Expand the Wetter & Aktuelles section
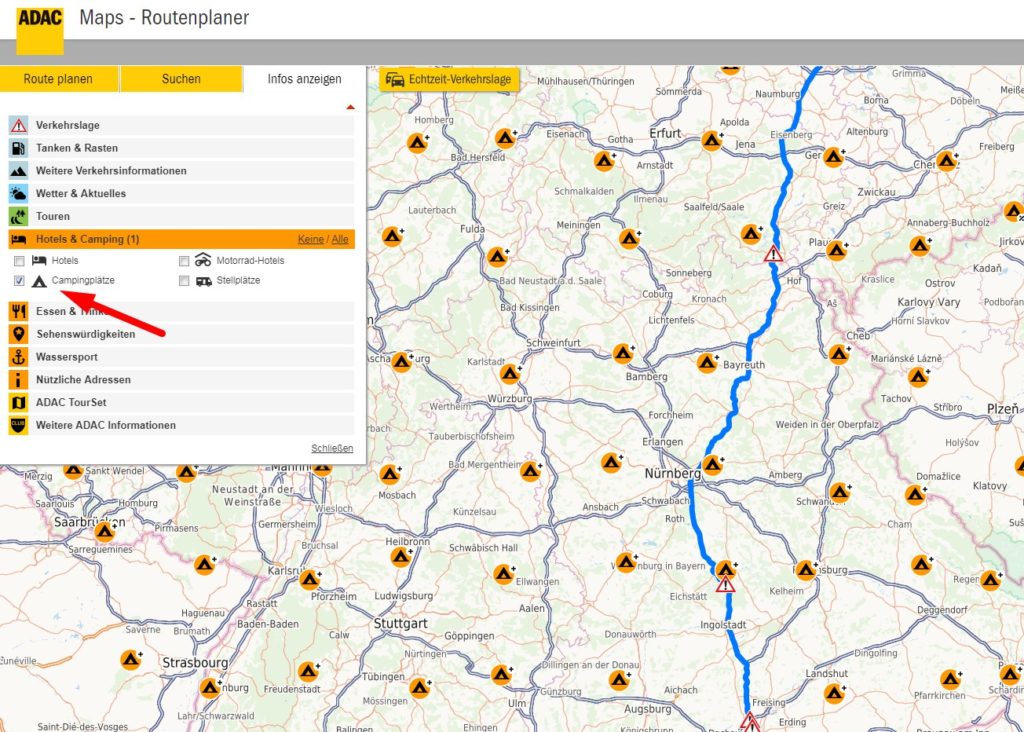The height and width of the screenshot is (732, 1024). (182, 194)
